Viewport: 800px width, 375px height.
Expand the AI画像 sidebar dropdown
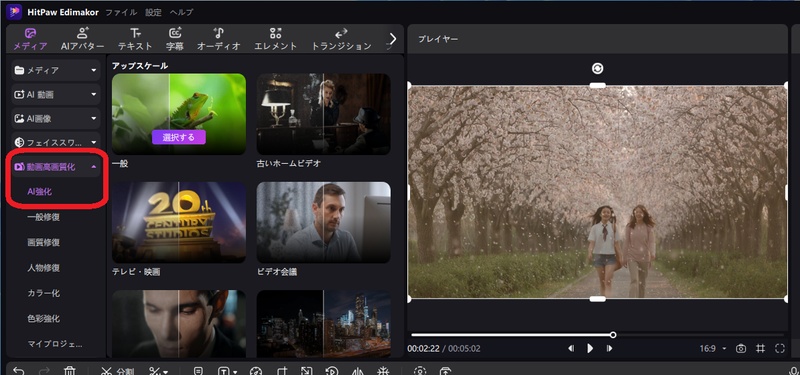point(56,118)
